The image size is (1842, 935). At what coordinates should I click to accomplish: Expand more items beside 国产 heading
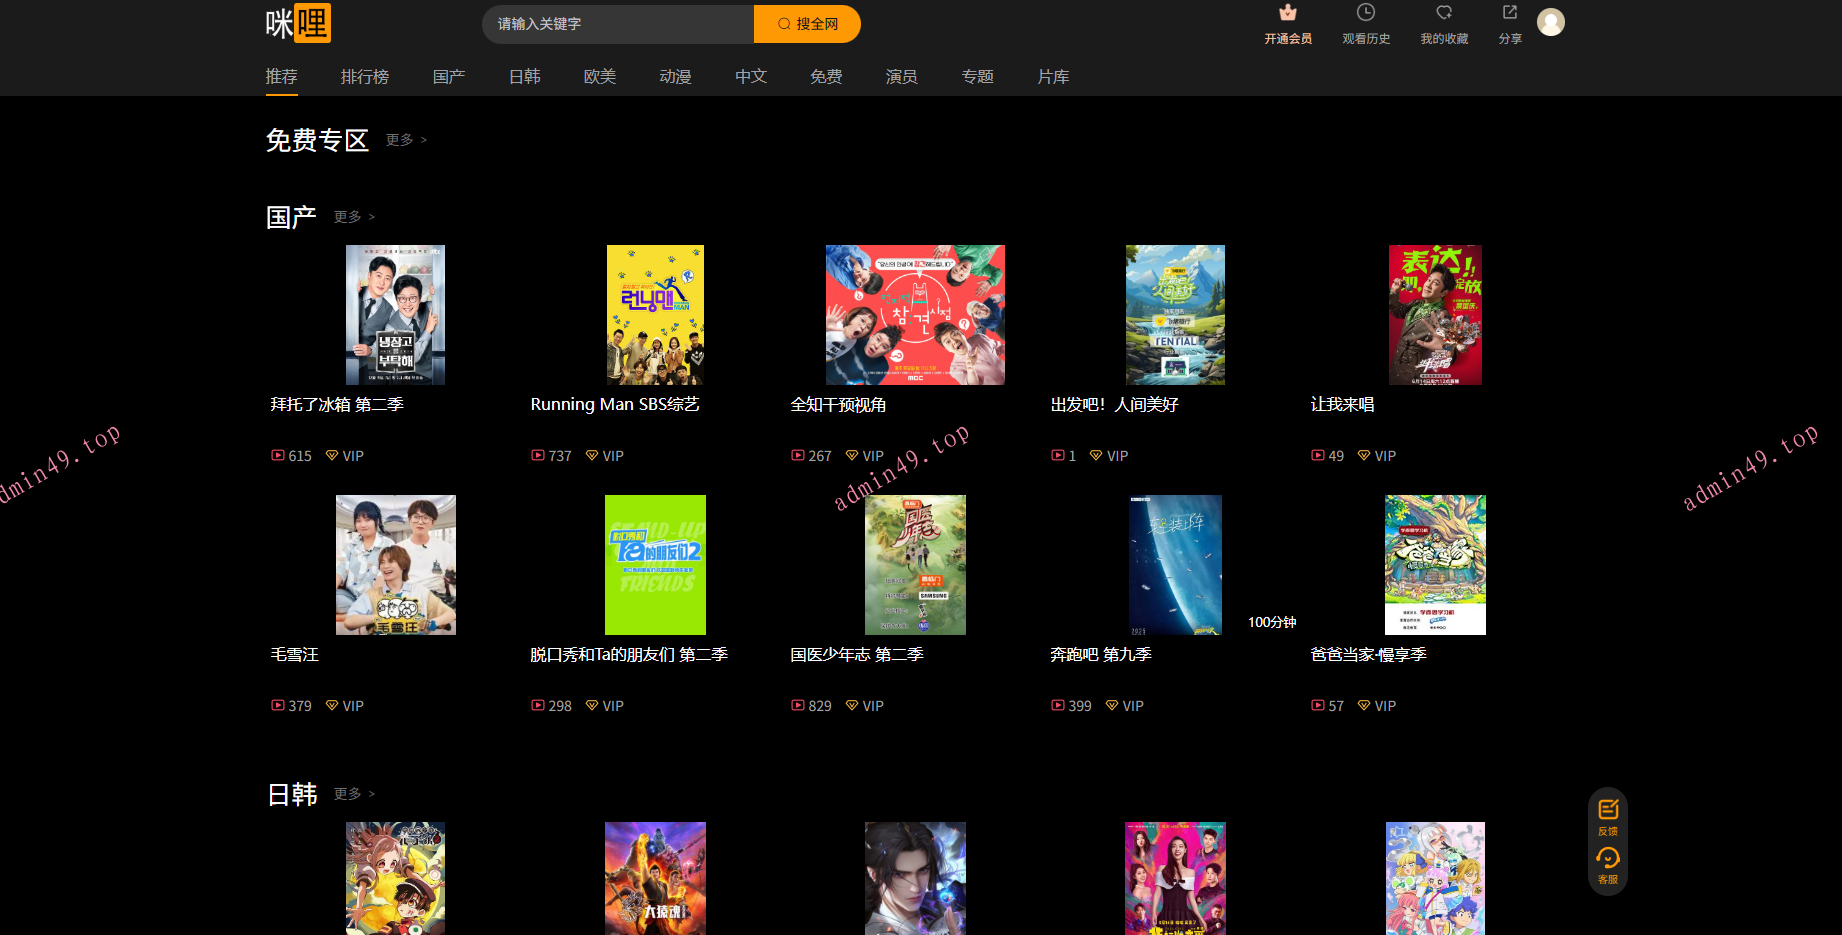(x=354, y=217)
